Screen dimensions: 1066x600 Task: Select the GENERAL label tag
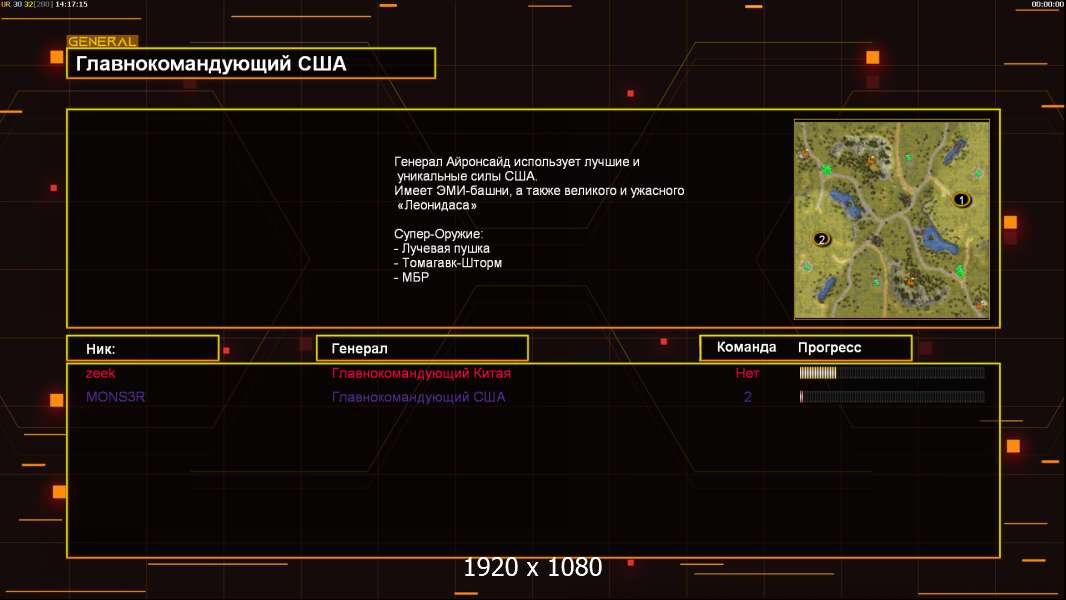pos(102,41)
